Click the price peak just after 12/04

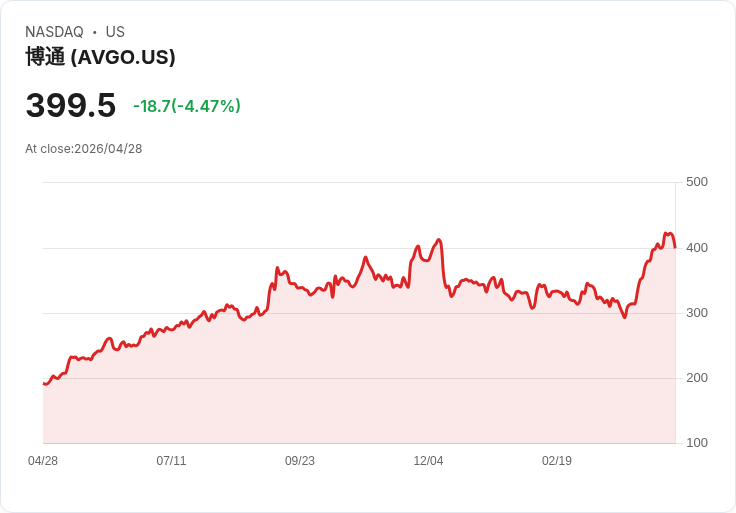tap(438, 240)
